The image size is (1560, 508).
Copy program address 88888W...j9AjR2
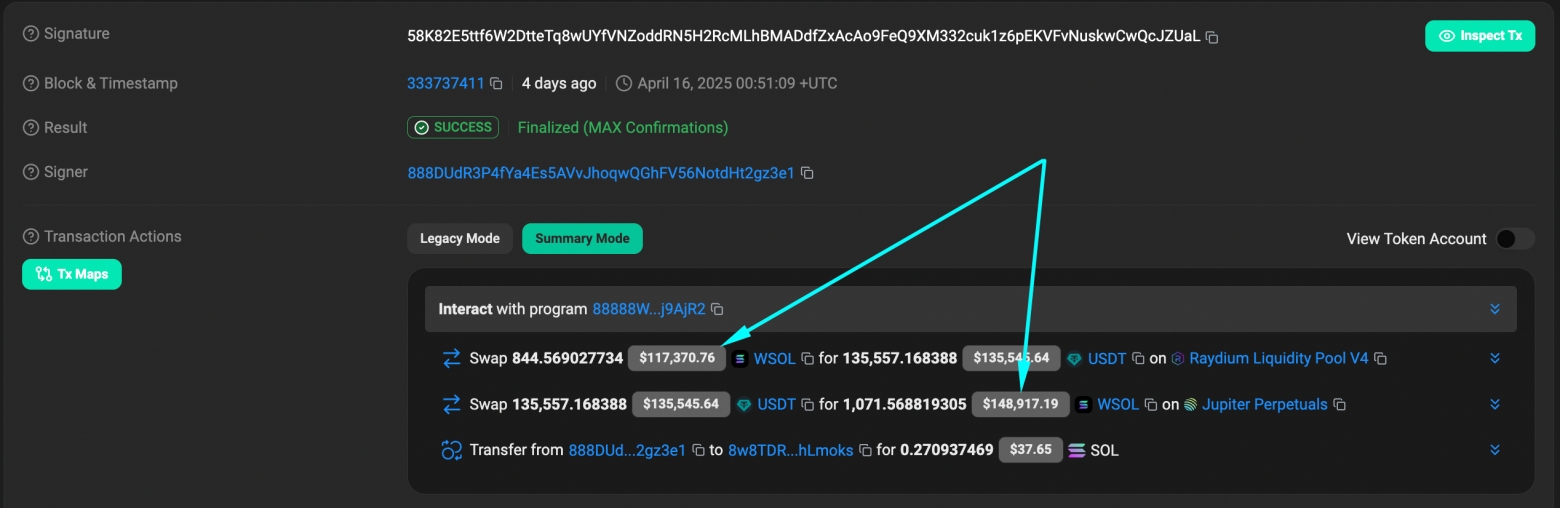[717, 309]
